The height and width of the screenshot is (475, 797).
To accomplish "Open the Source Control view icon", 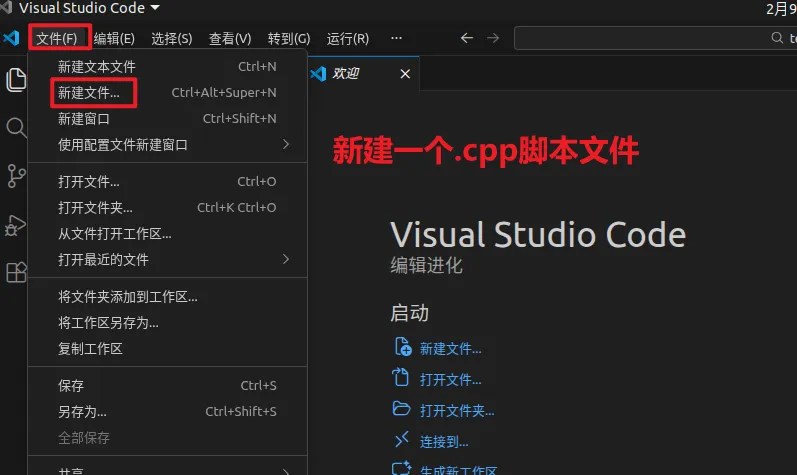I will 16,176.
